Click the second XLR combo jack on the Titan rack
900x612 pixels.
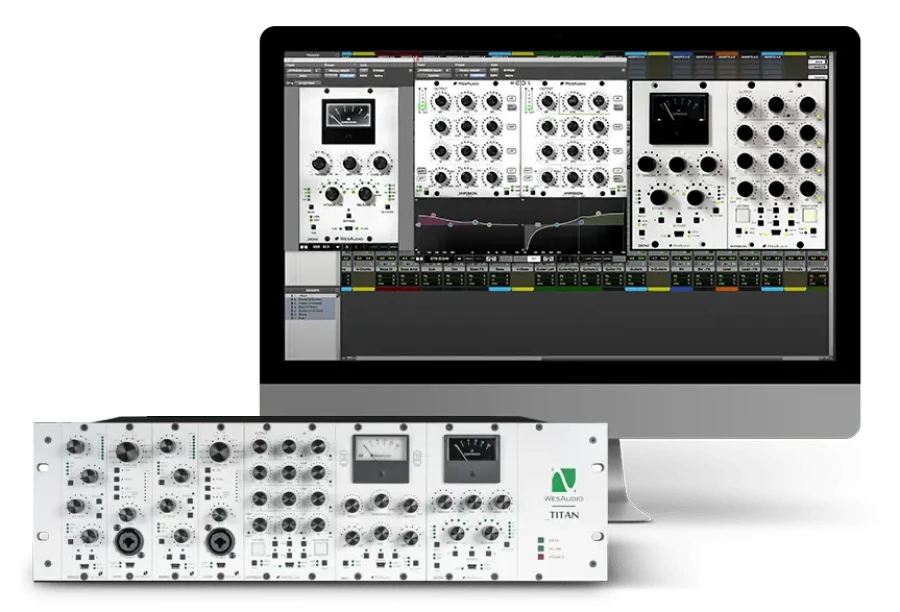point(221,541)
